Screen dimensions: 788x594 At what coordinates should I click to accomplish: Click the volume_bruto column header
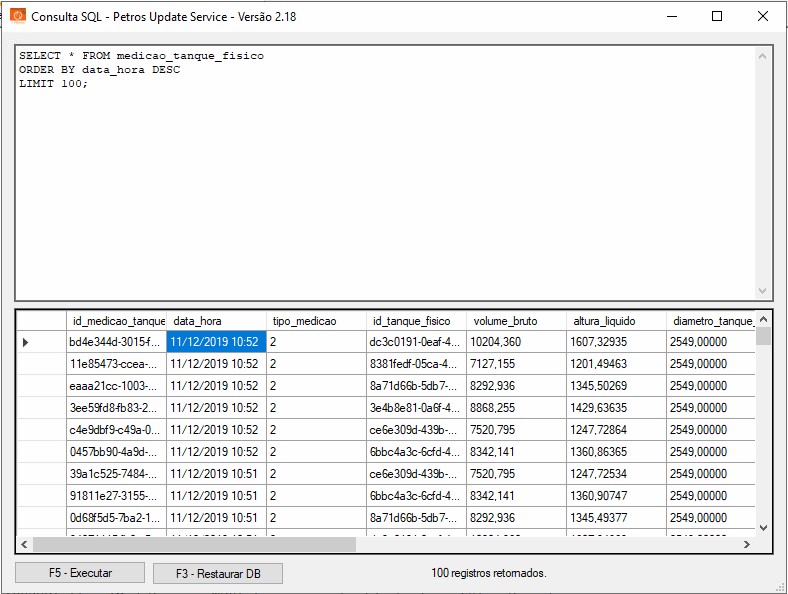click(515, 321)
